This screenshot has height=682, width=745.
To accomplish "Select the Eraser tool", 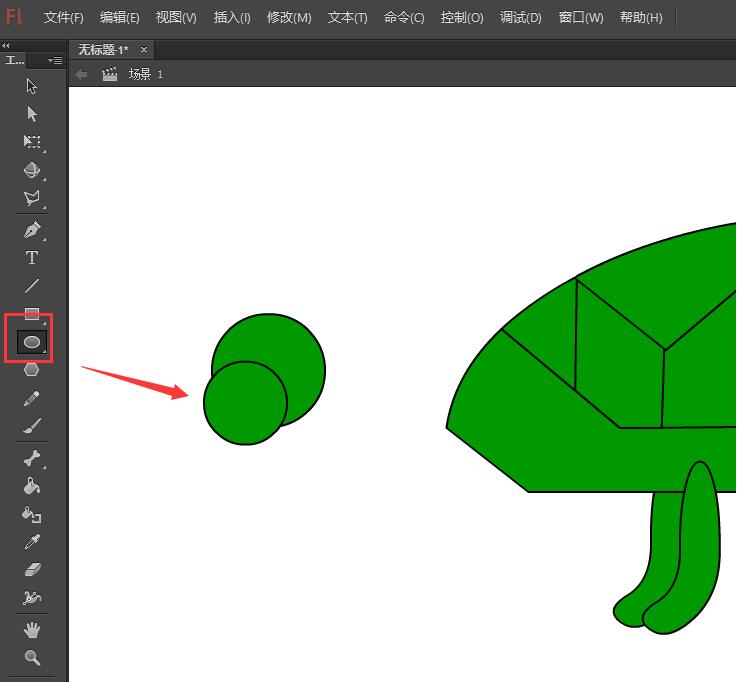I will pyautogui.click(x=32, y=570).
